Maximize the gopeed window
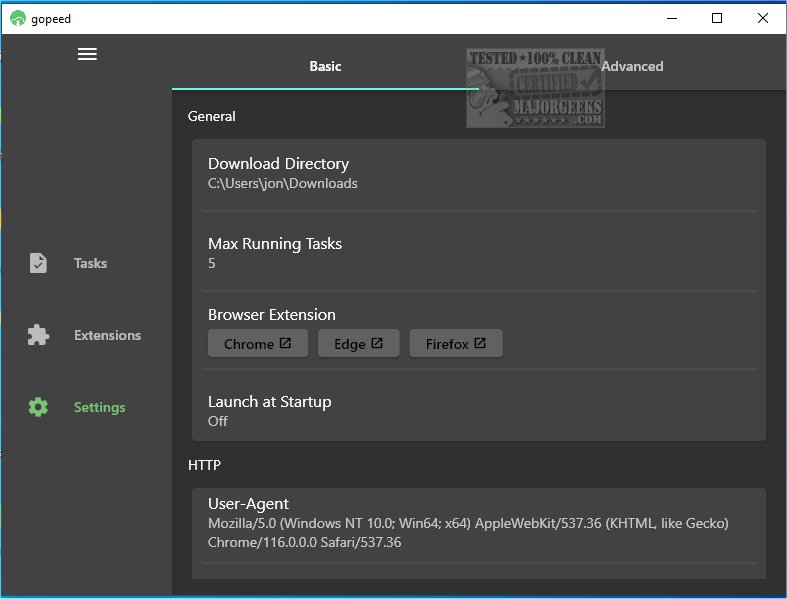Viewport: 787px width, 599px height. pos(717,19)
